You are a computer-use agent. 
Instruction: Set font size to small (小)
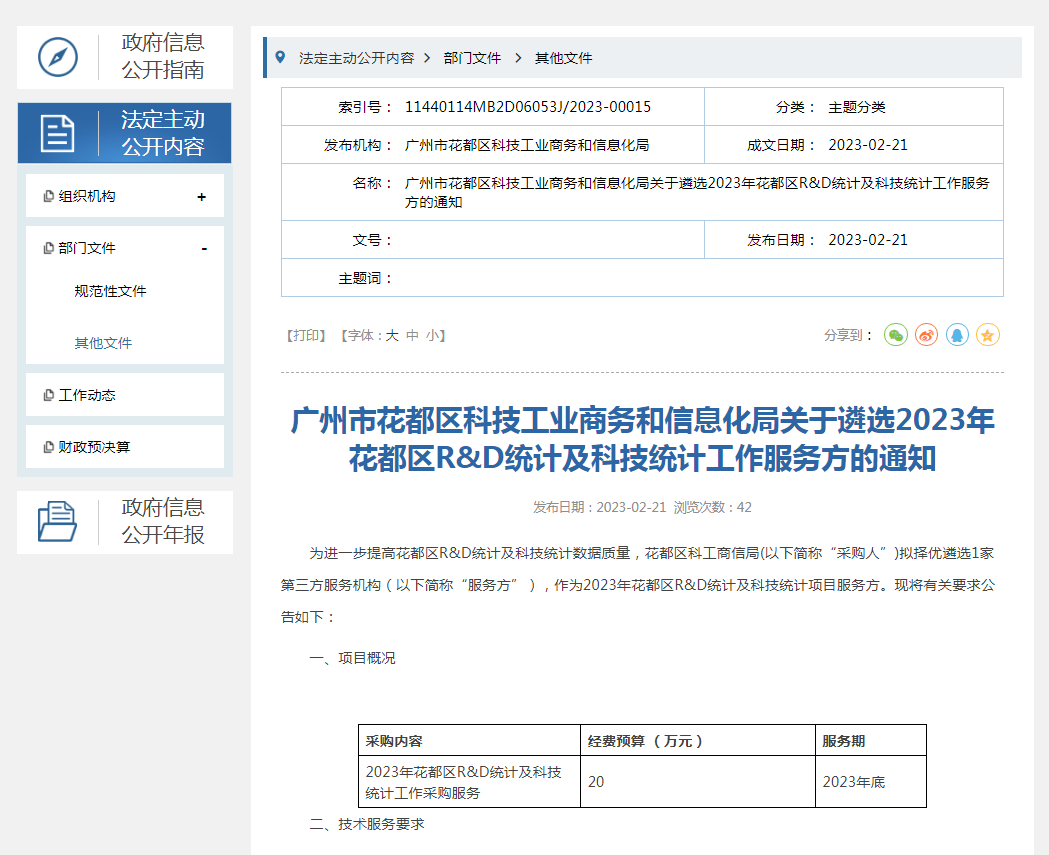(431, 336)
